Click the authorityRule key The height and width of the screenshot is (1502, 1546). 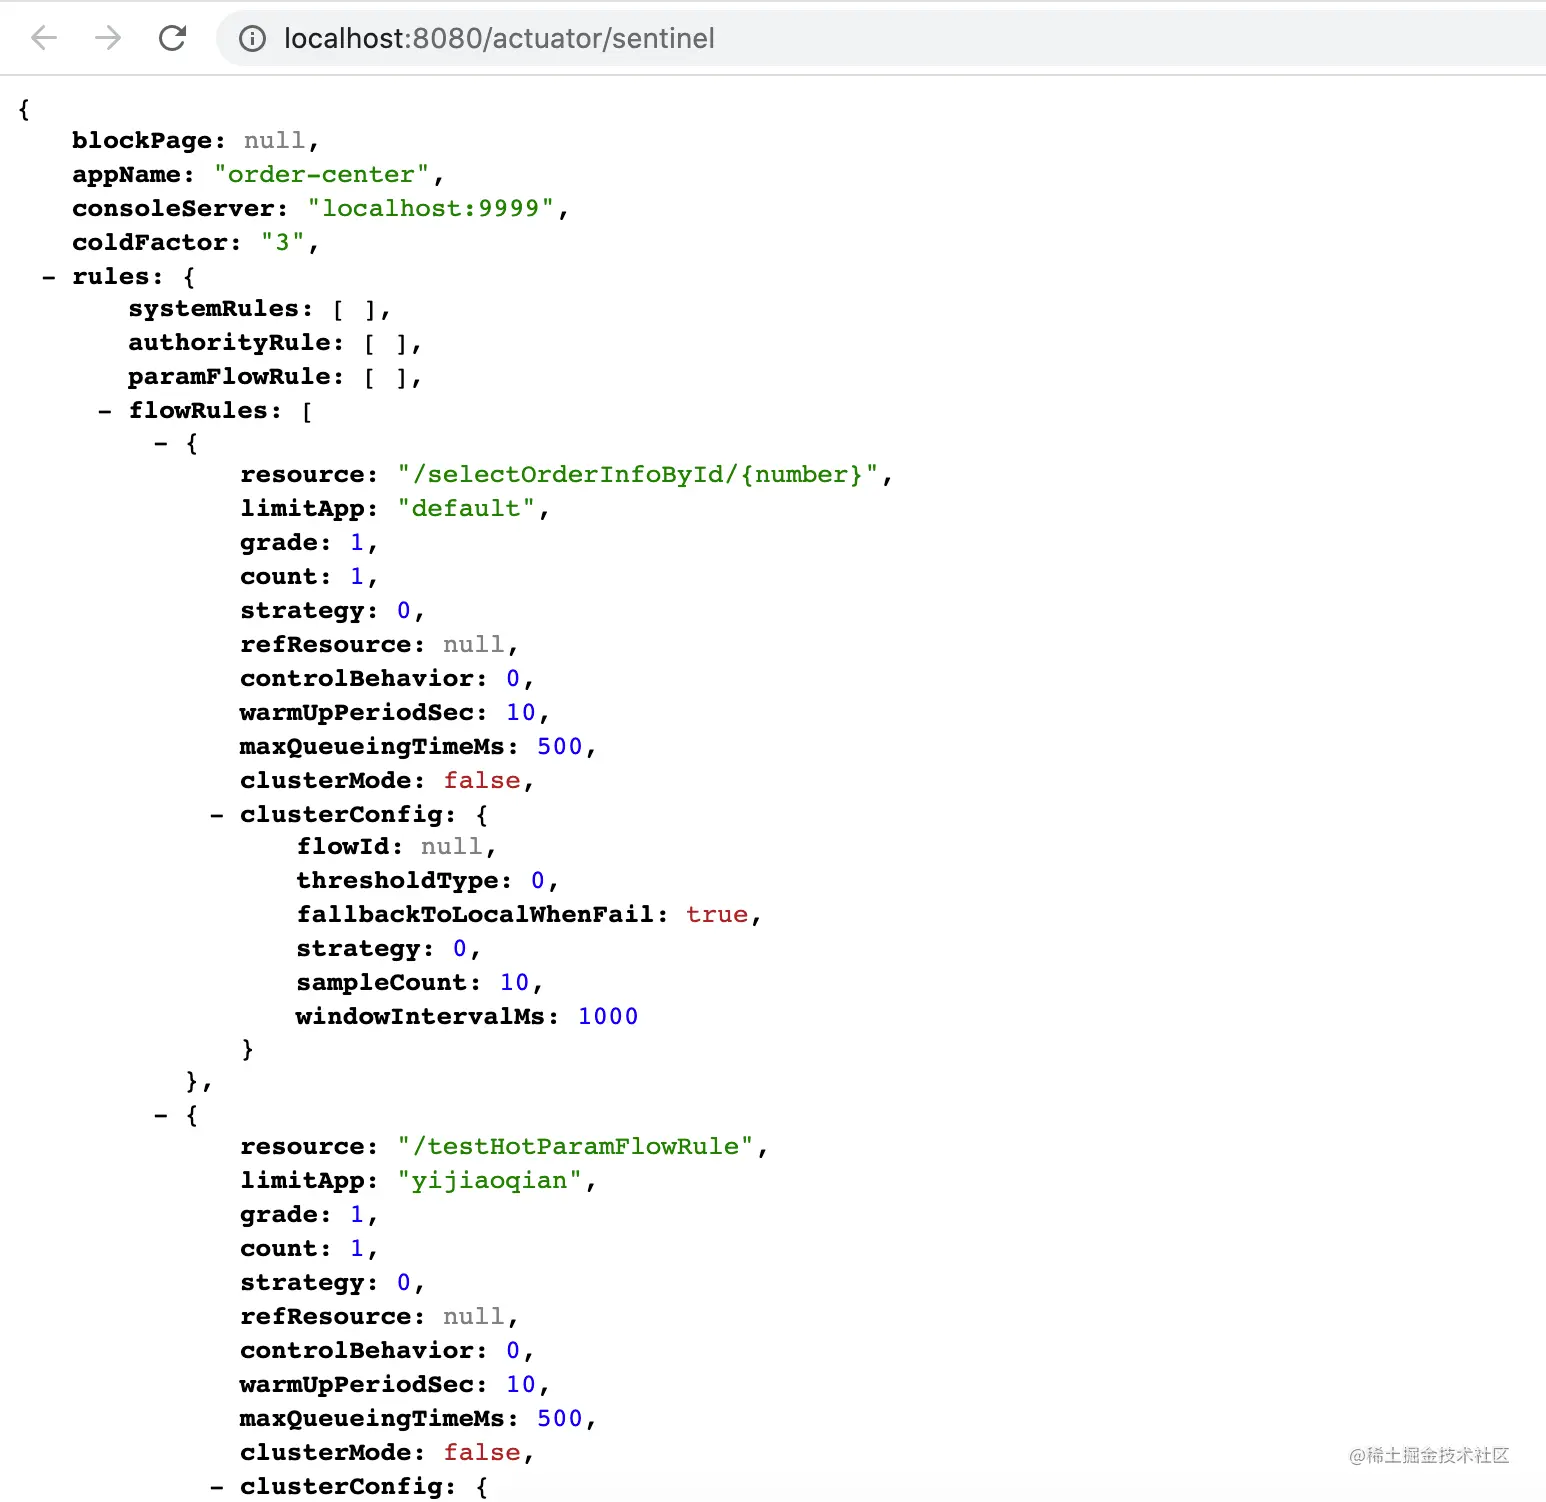[229, 343]
